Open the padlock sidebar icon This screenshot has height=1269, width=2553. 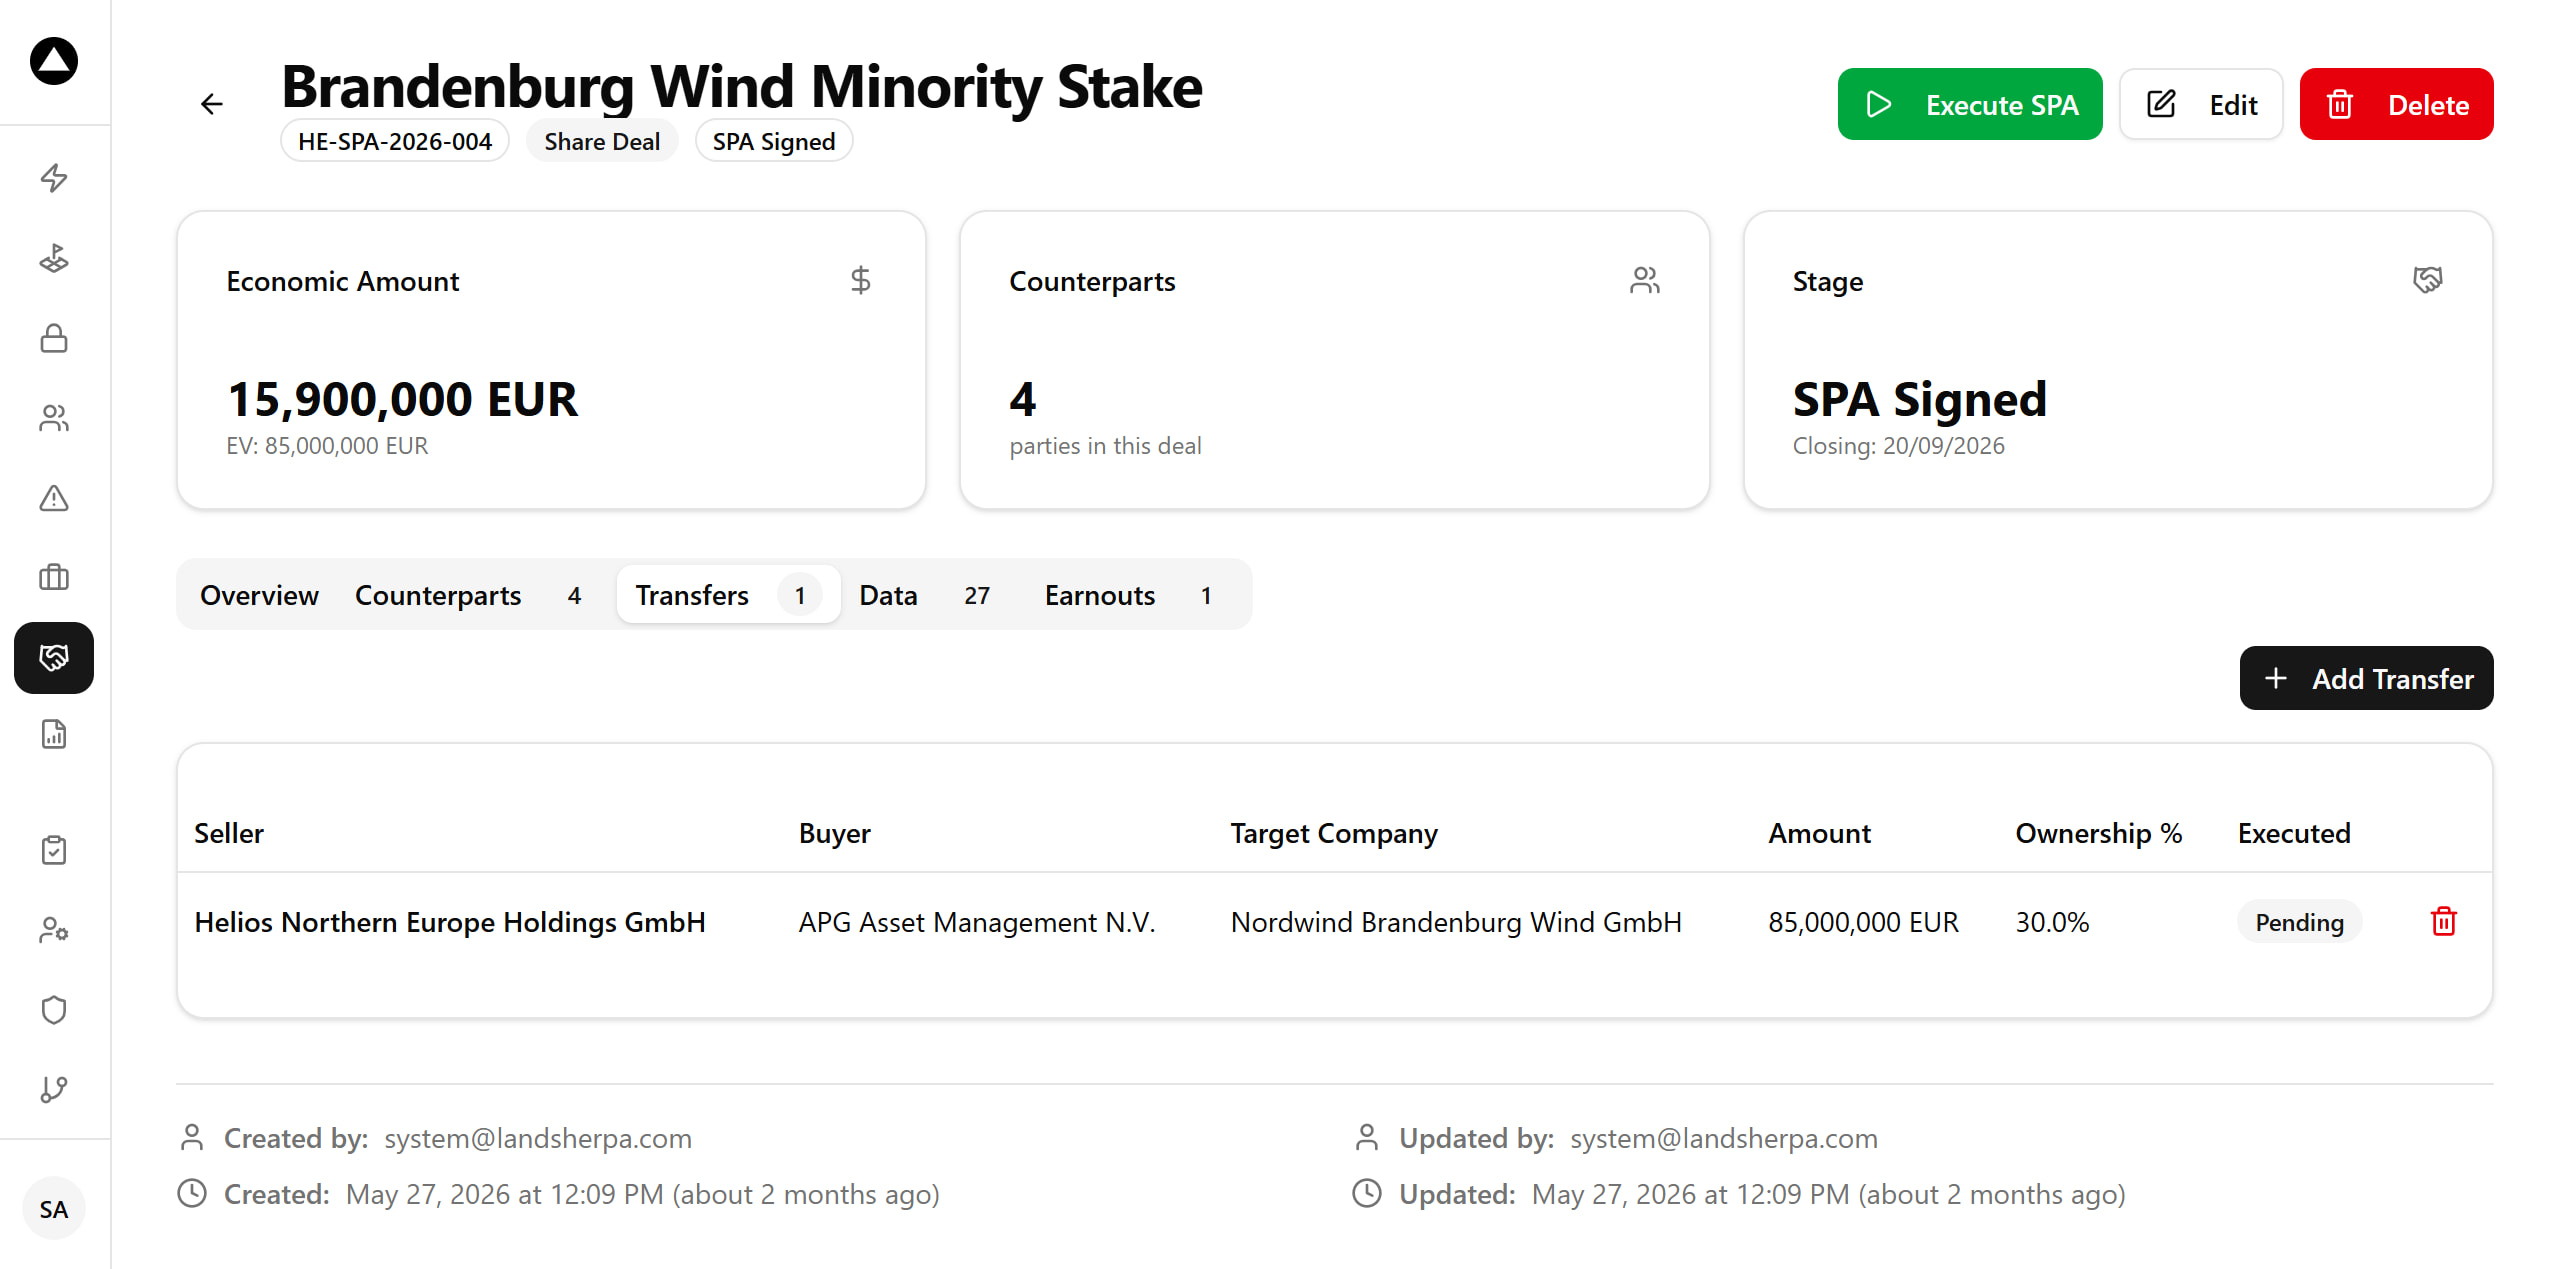tap(54, 338)
